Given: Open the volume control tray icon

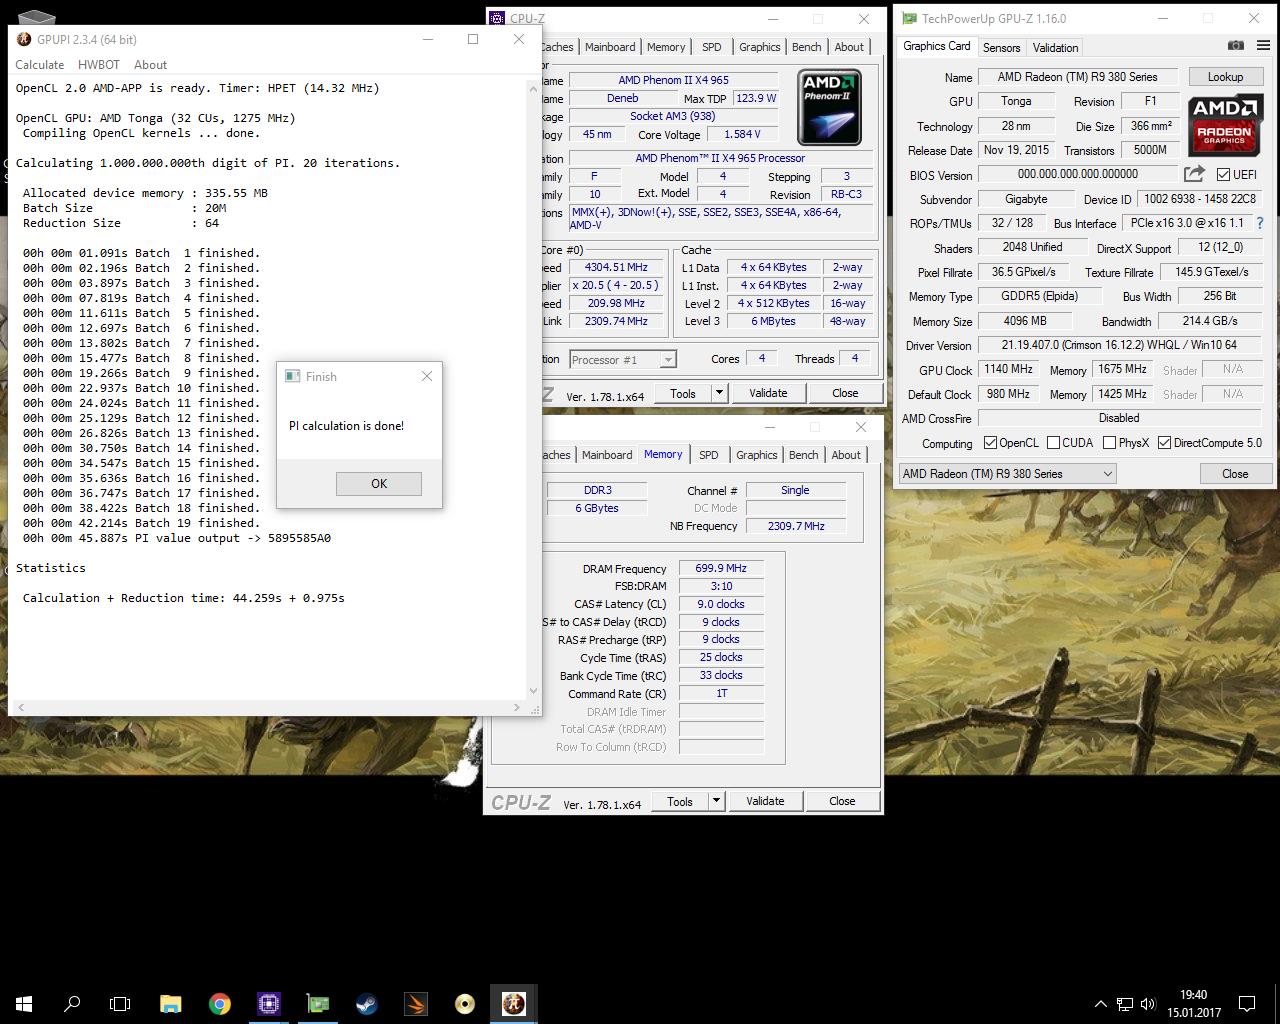Looking at the screenshot, I should [1148, 1004].
